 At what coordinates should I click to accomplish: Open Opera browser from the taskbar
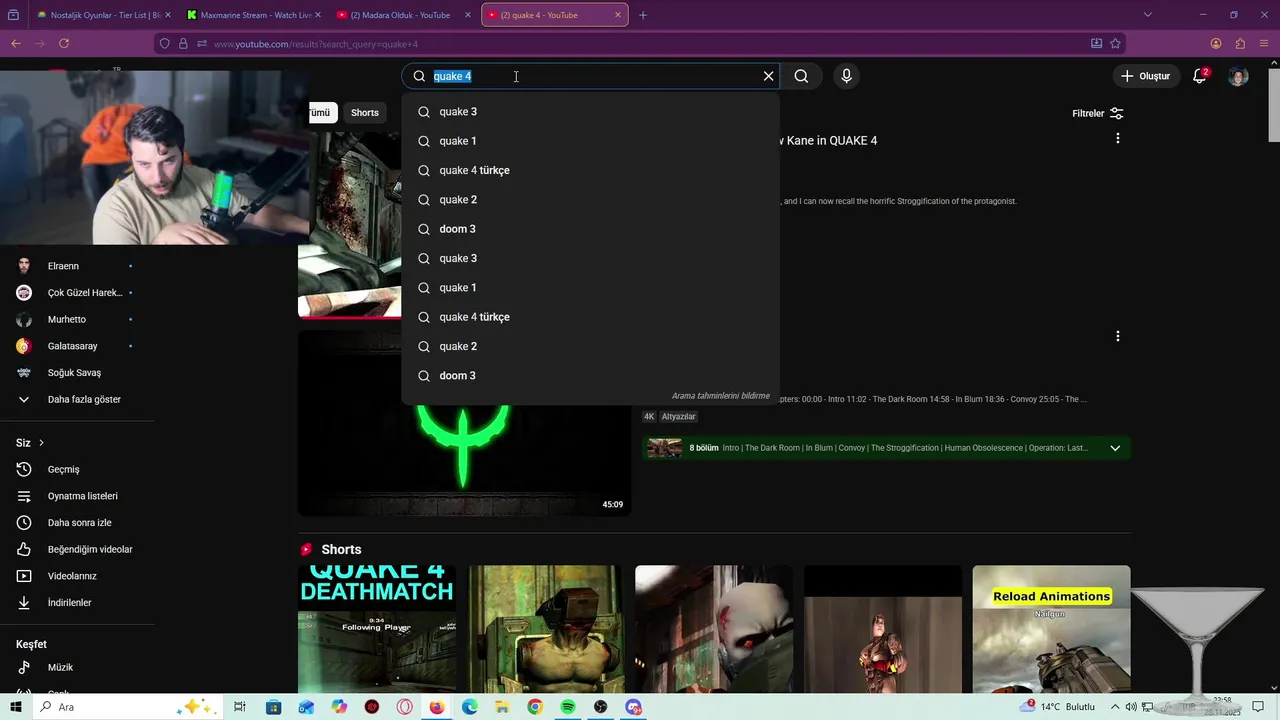tap(405, 707)
